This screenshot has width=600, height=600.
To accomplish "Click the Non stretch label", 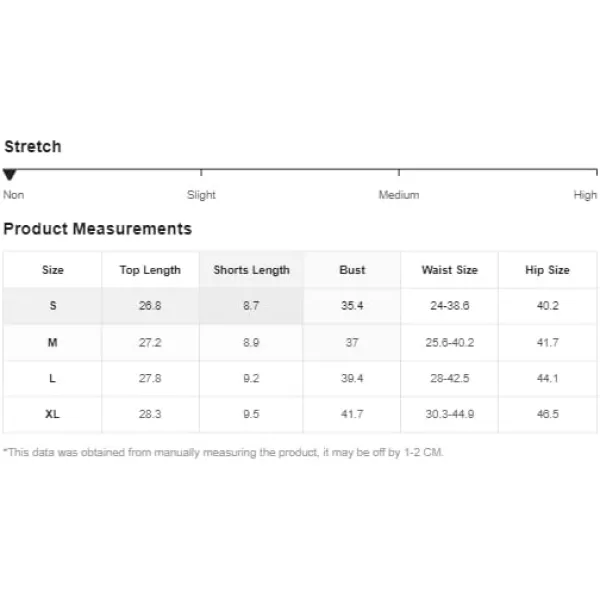I will pyautogui.click(x=14, y=195).
